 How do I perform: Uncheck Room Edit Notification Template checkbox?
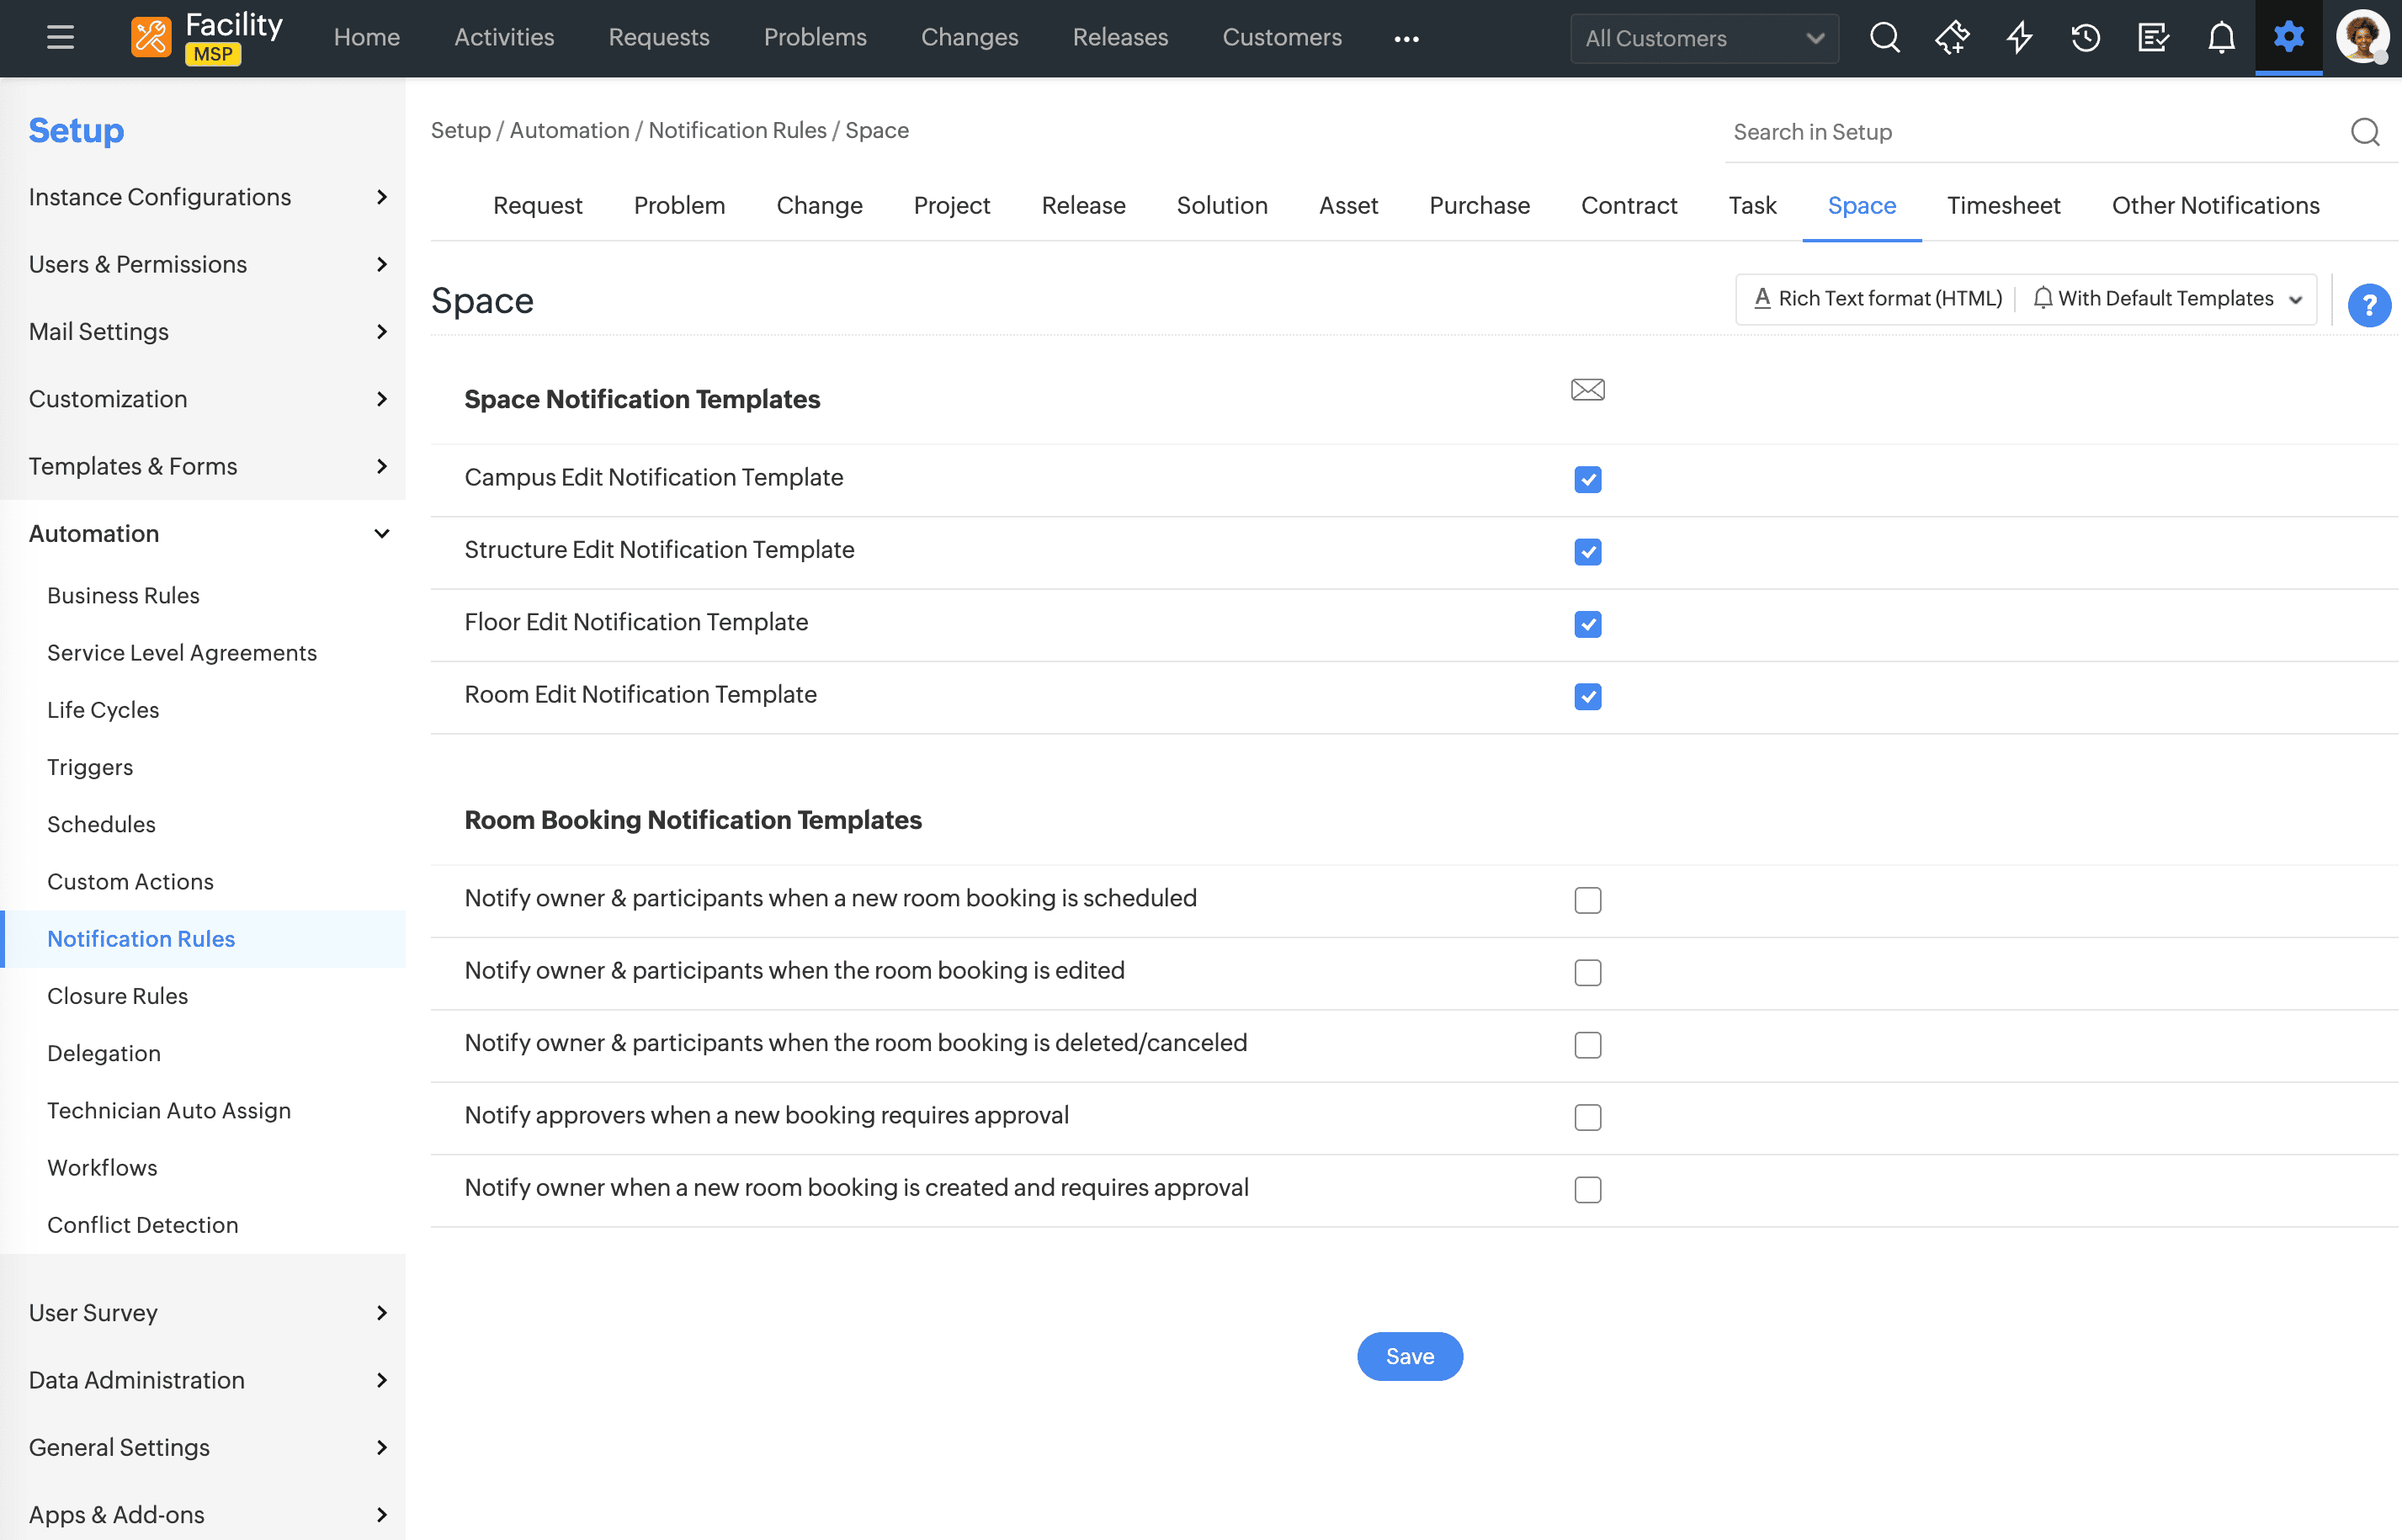(1587, 697)
